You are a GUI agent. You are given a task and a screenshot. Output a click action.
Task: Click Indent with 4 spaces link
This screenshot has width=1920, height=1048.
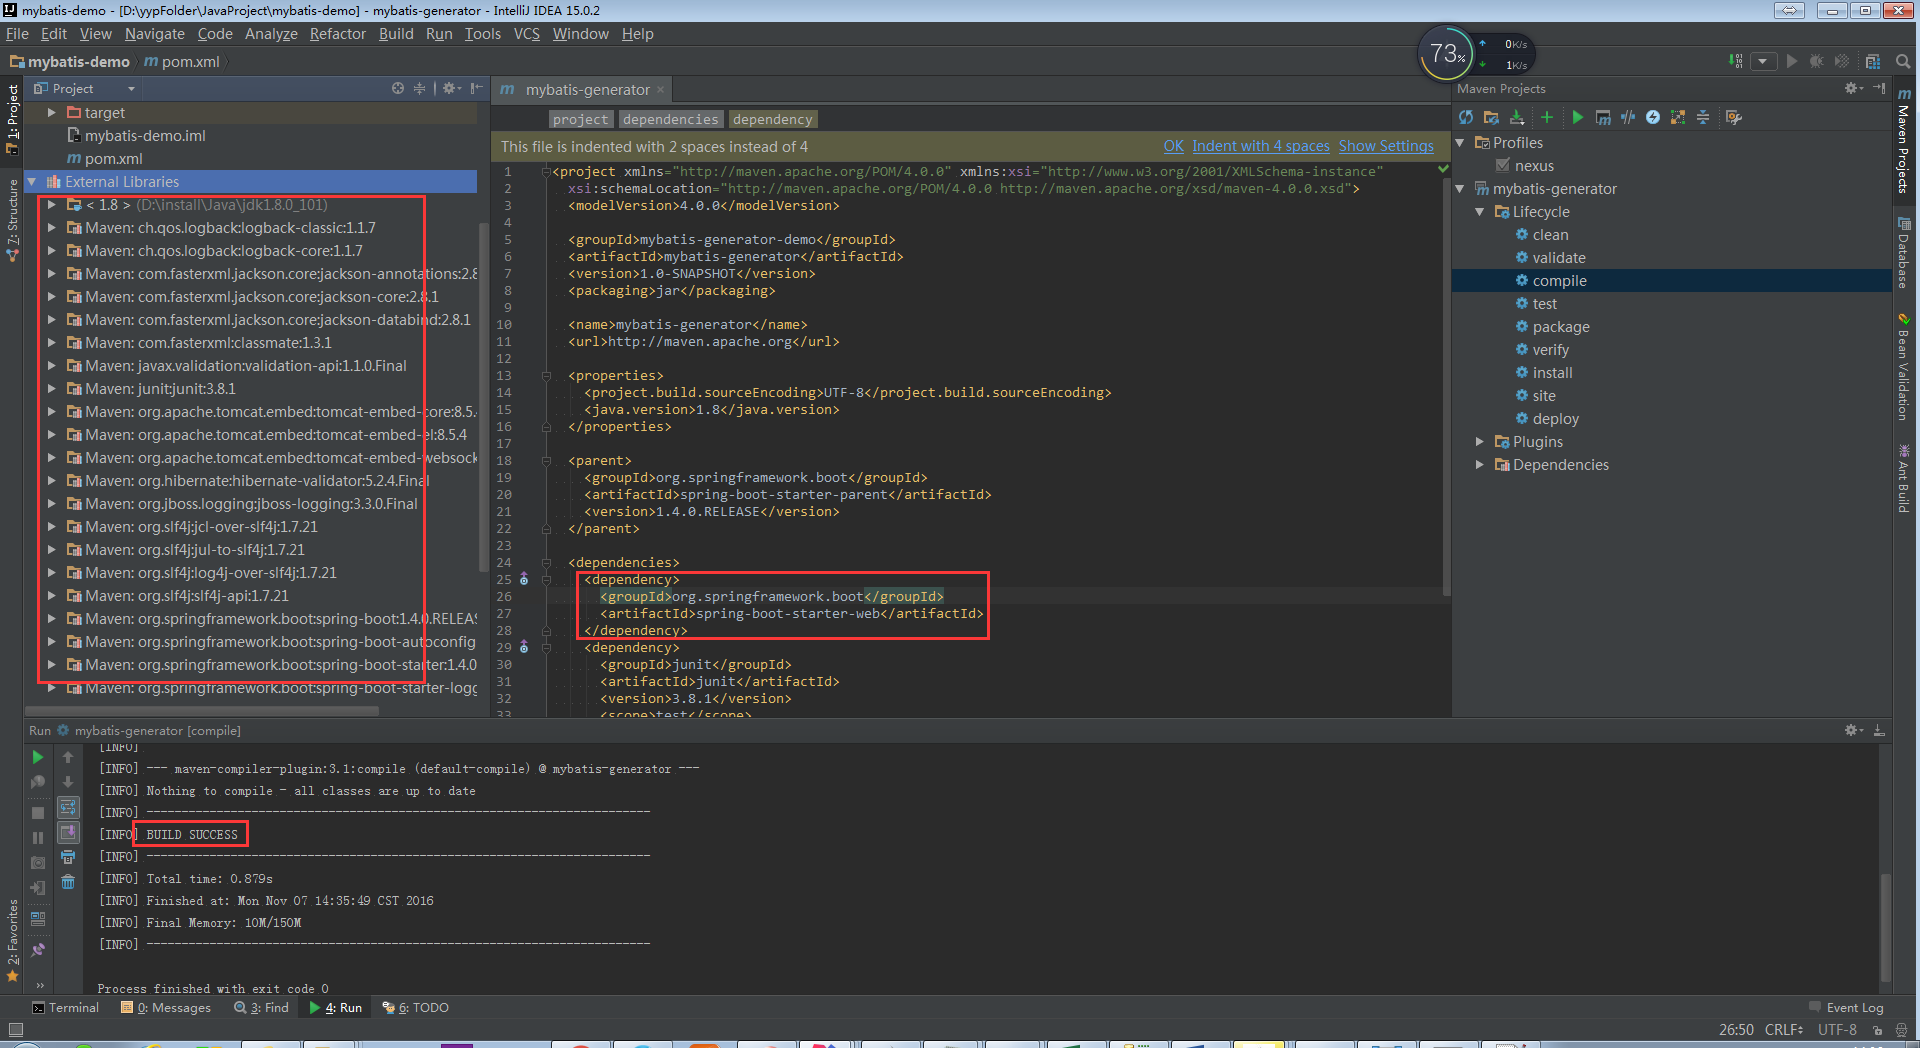[x=1261, y=147]
